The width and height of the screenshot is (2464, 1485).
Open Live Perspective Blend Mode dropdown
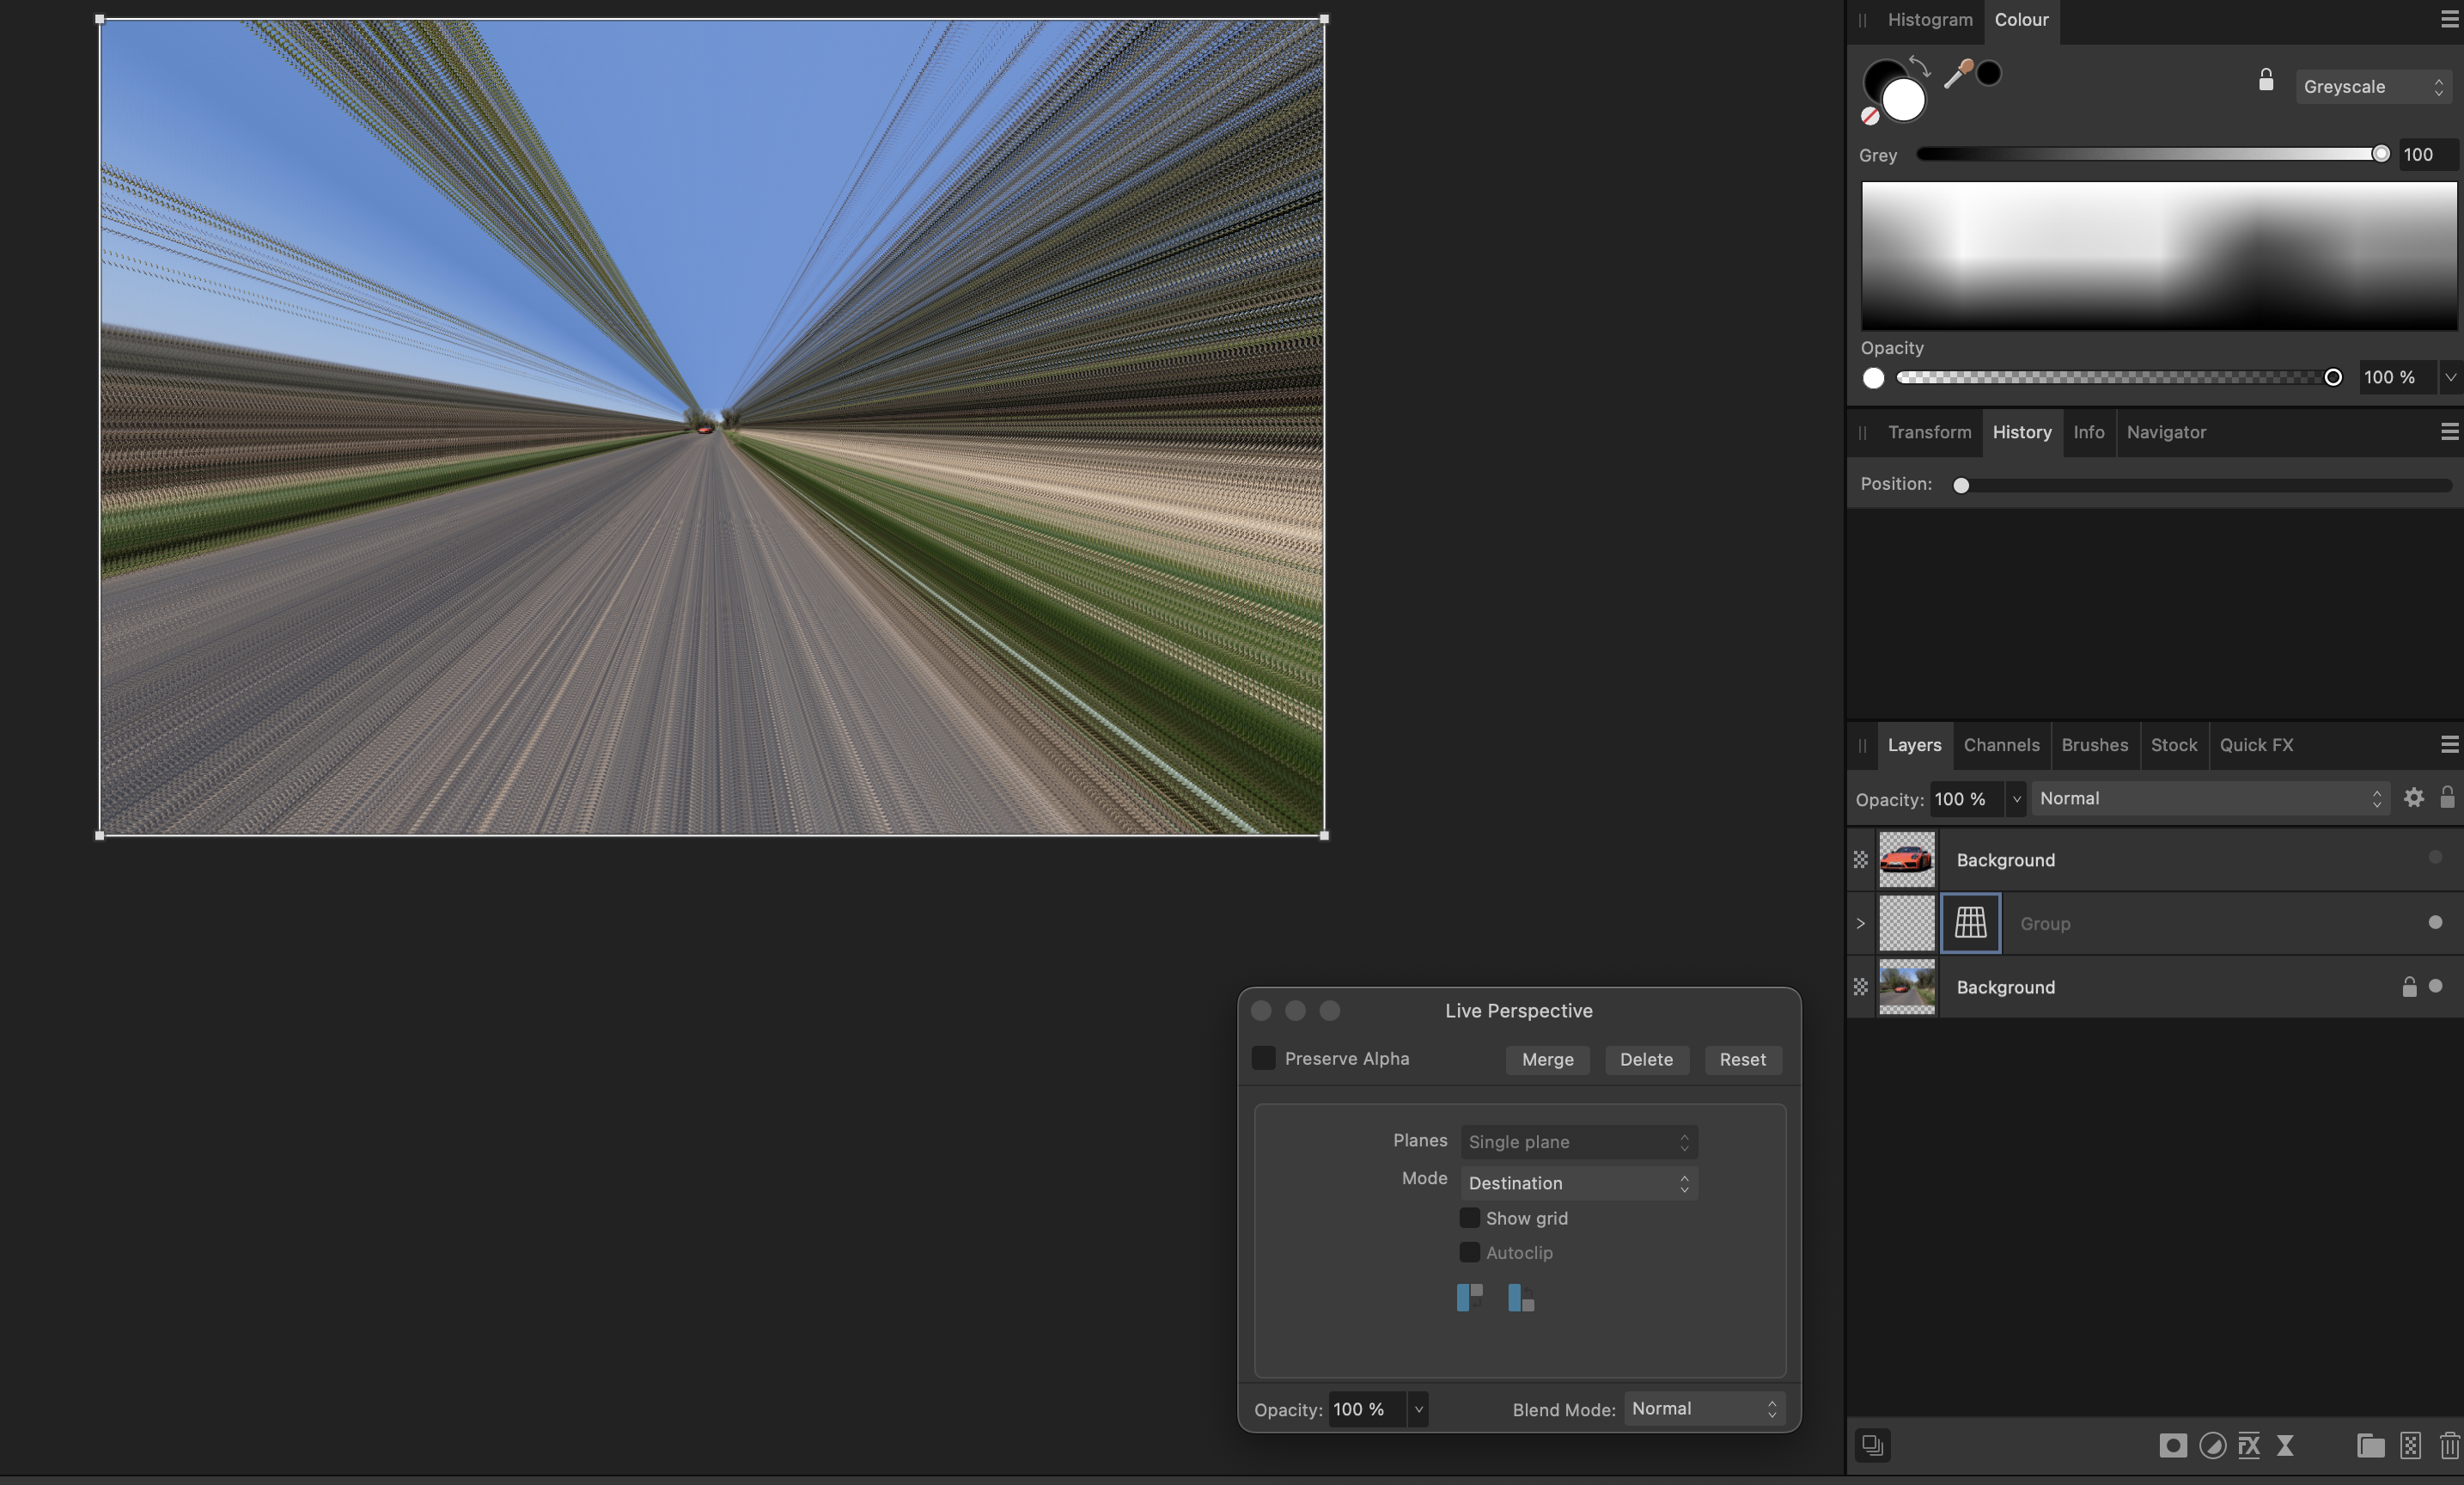click(x=1704, y=1408)
